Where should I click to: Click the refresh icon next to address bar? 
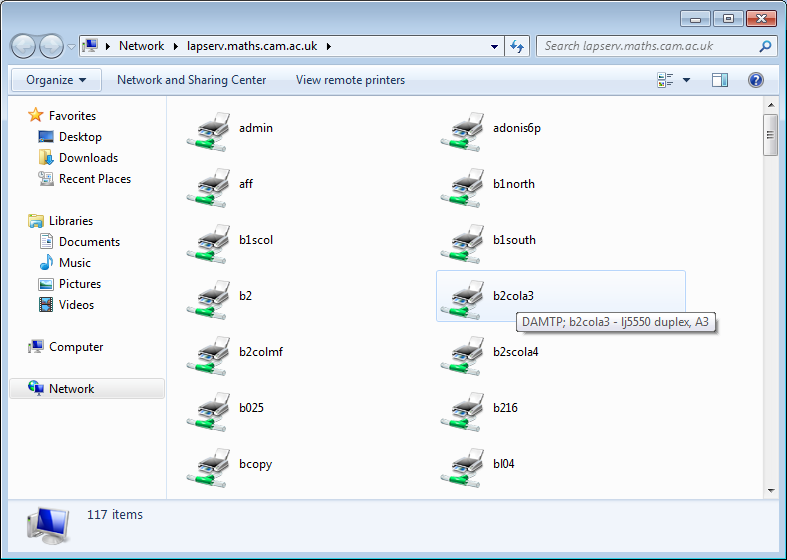coord(518,46)
